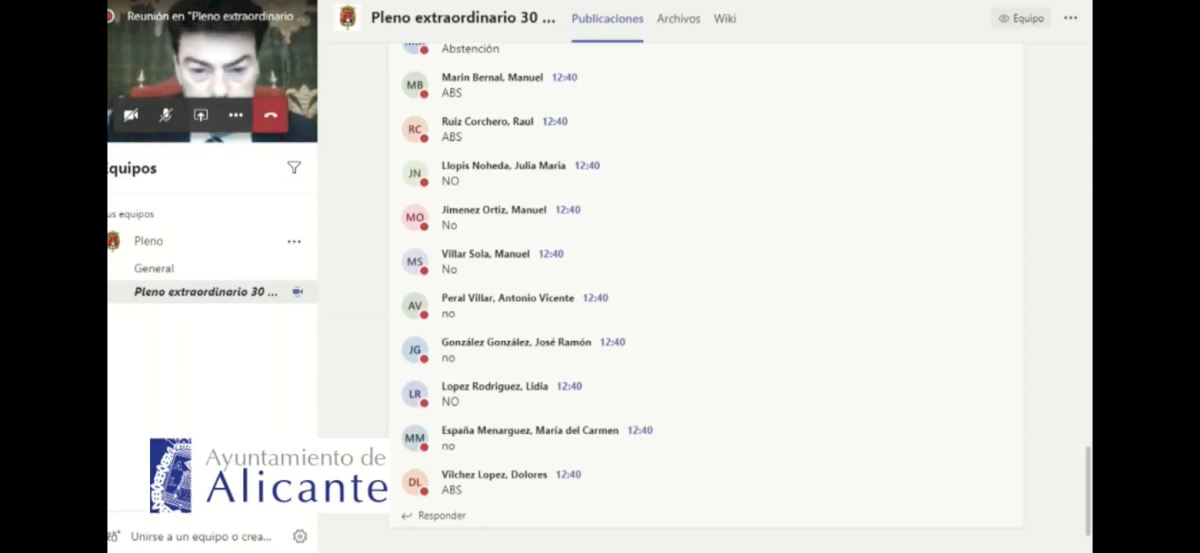Toggle the Equipo visibility button
The height and width of the screenshot is (553, 1200).
[x=1021, y=18]
